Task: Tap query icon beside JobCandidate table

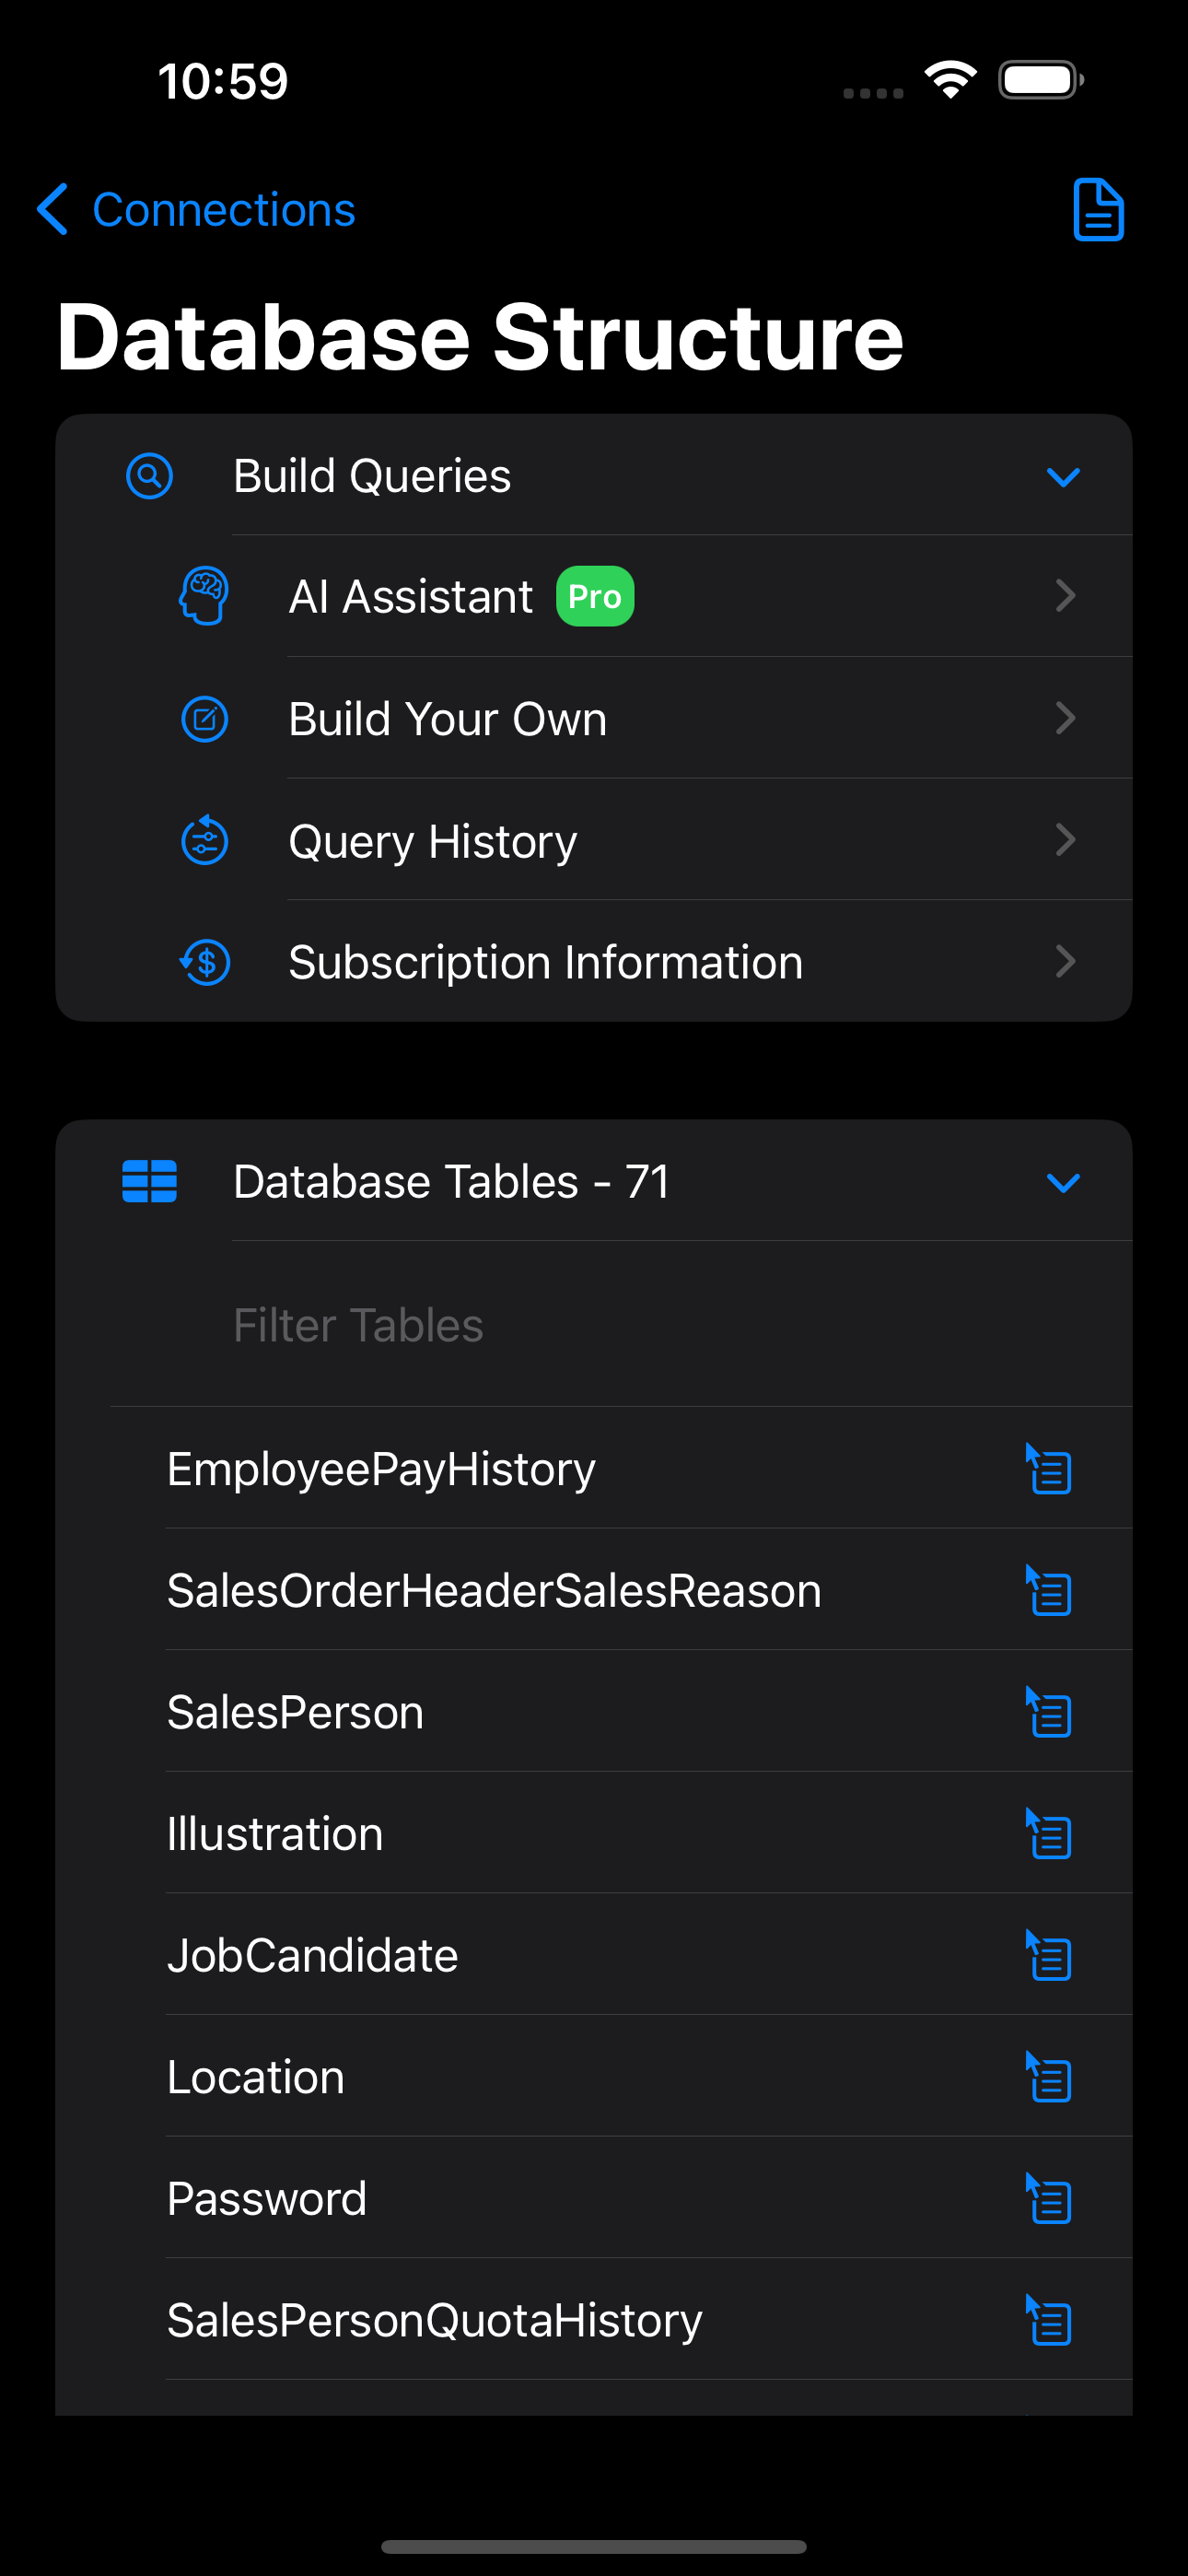Action: pyautogui.click(x=1048, y=1954)
